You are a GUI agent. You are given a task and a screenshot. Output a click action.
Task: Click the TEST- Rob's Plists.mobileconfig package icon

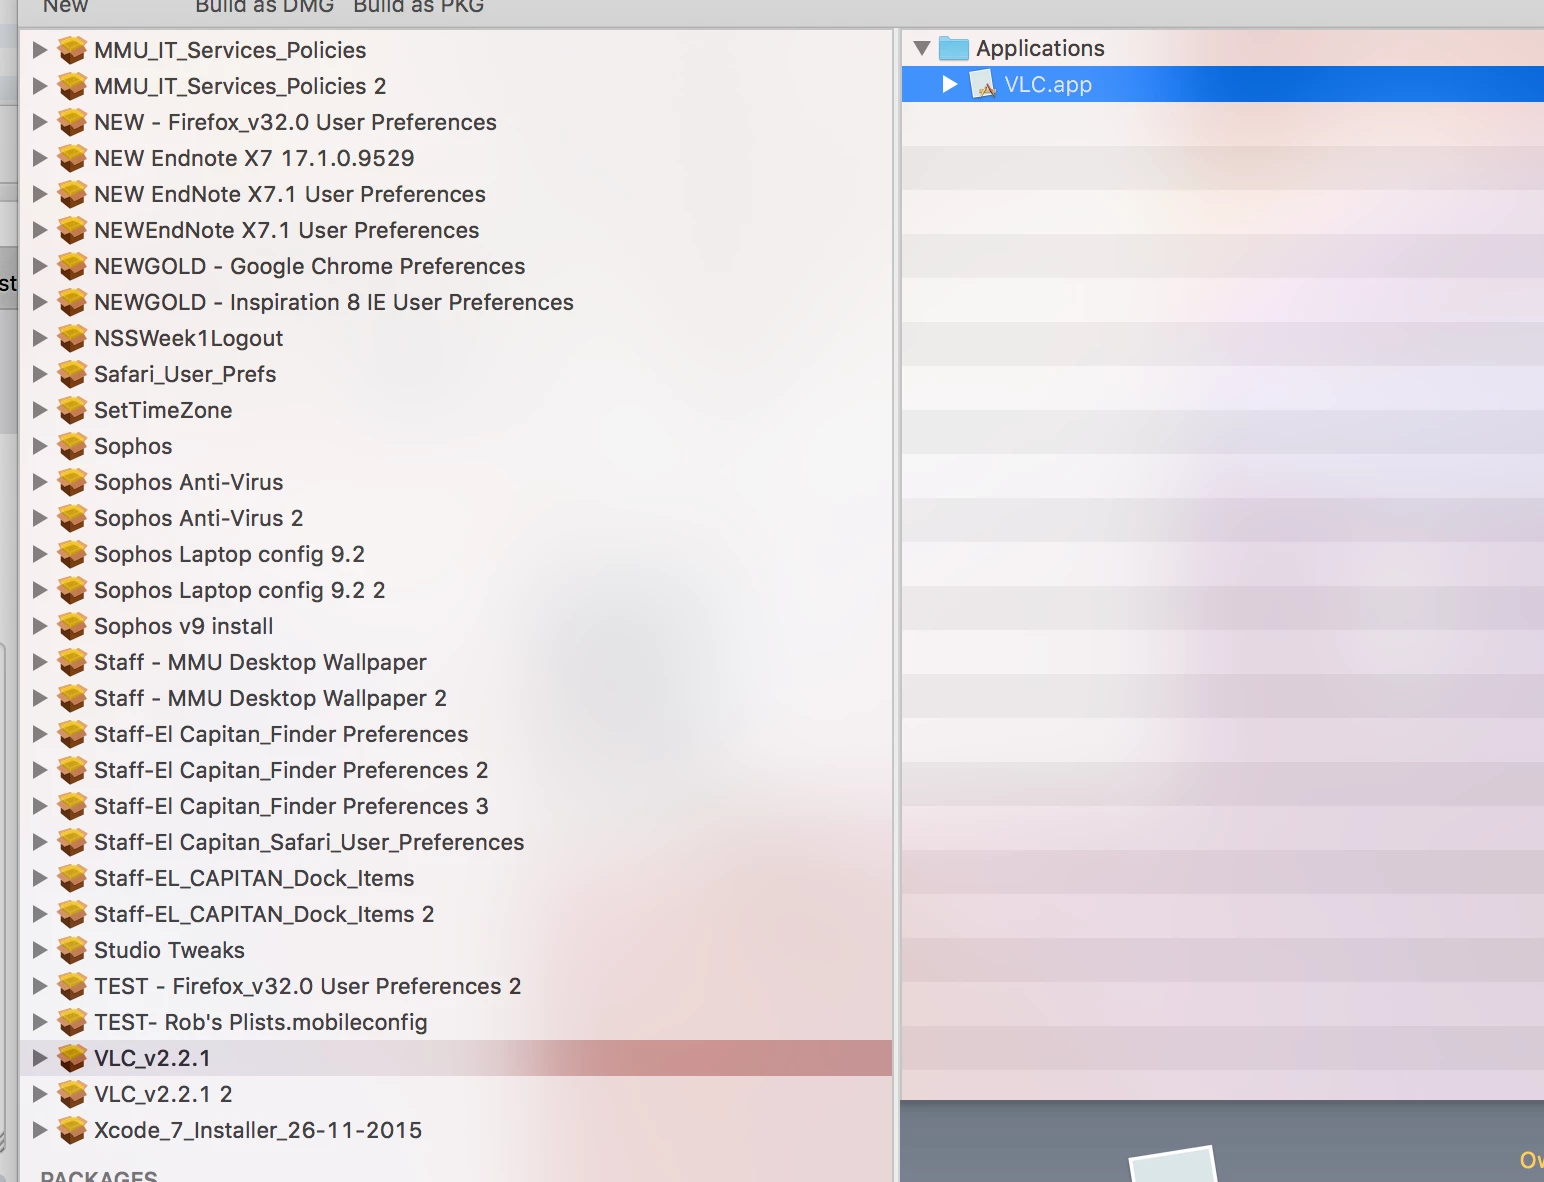[x=72, y=1022]
